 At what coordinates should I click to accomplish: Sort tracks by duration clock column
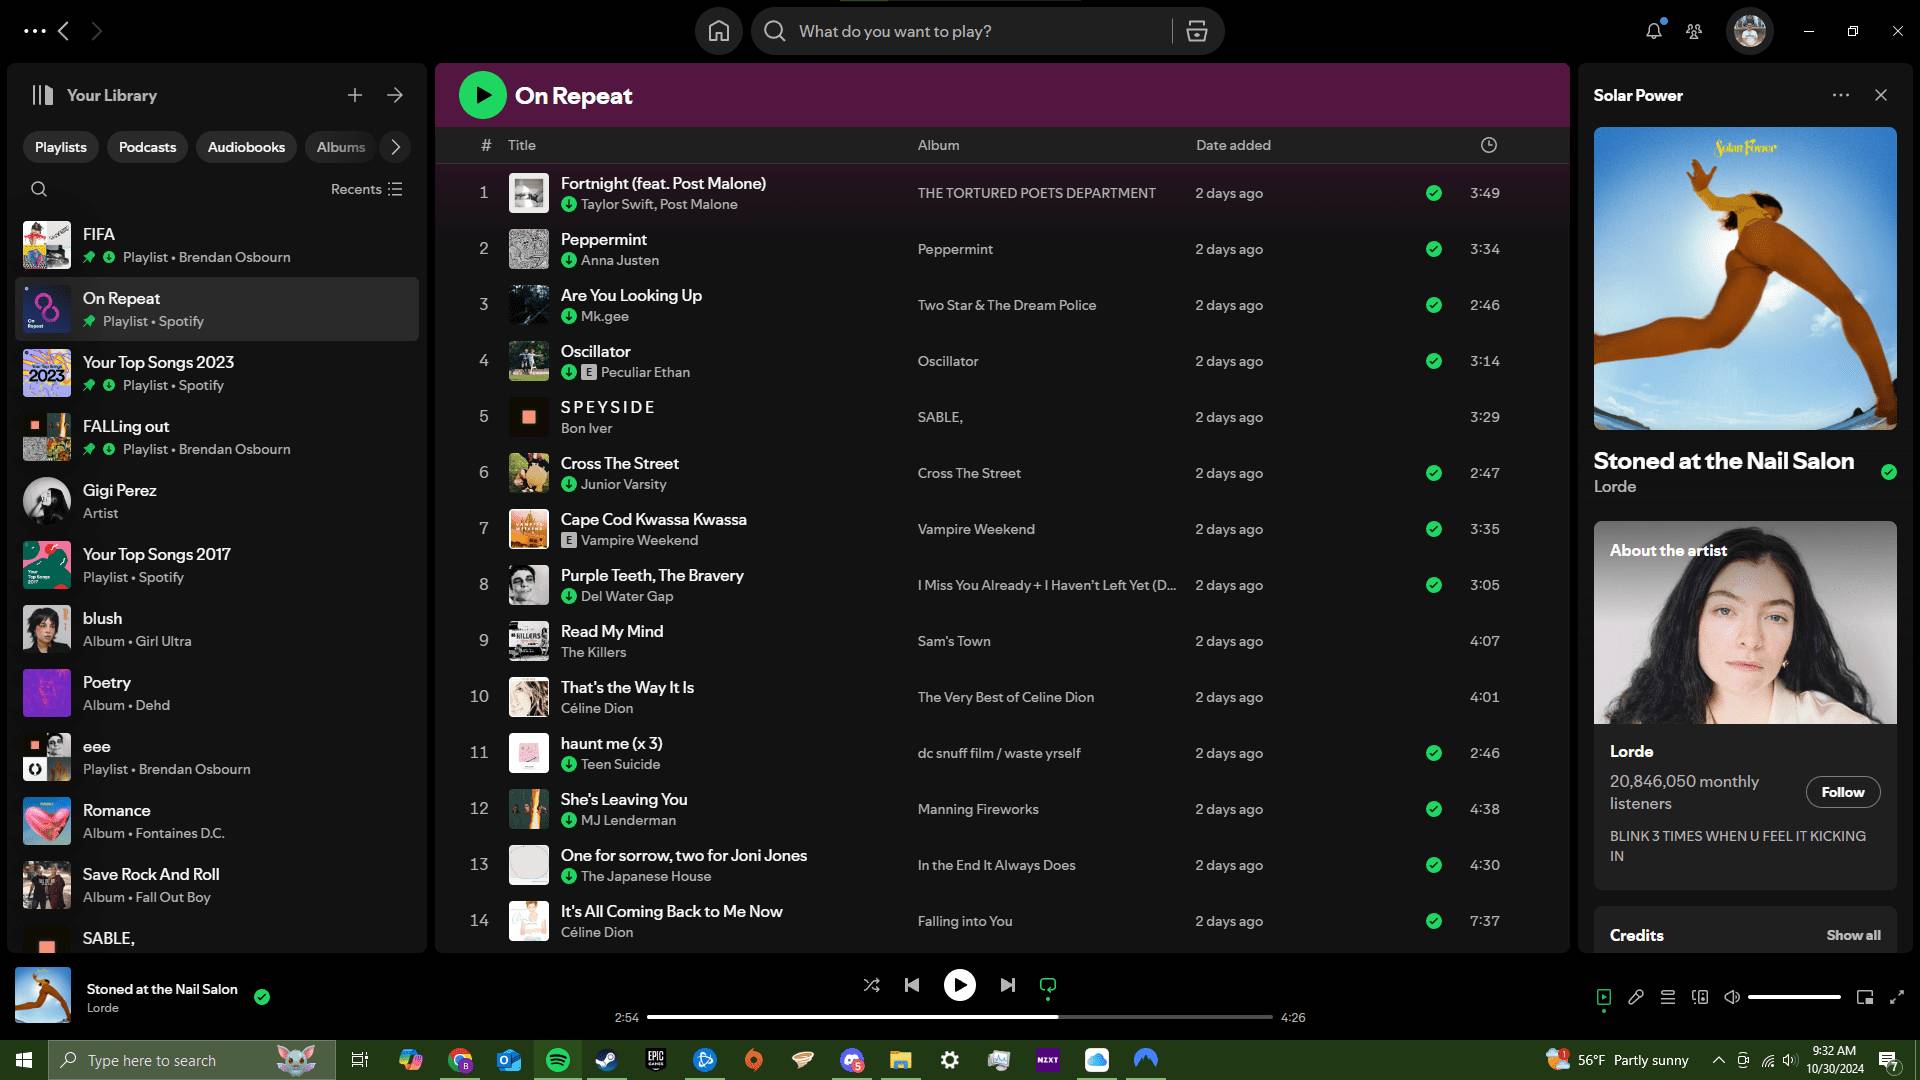[x=1489, y=145]
